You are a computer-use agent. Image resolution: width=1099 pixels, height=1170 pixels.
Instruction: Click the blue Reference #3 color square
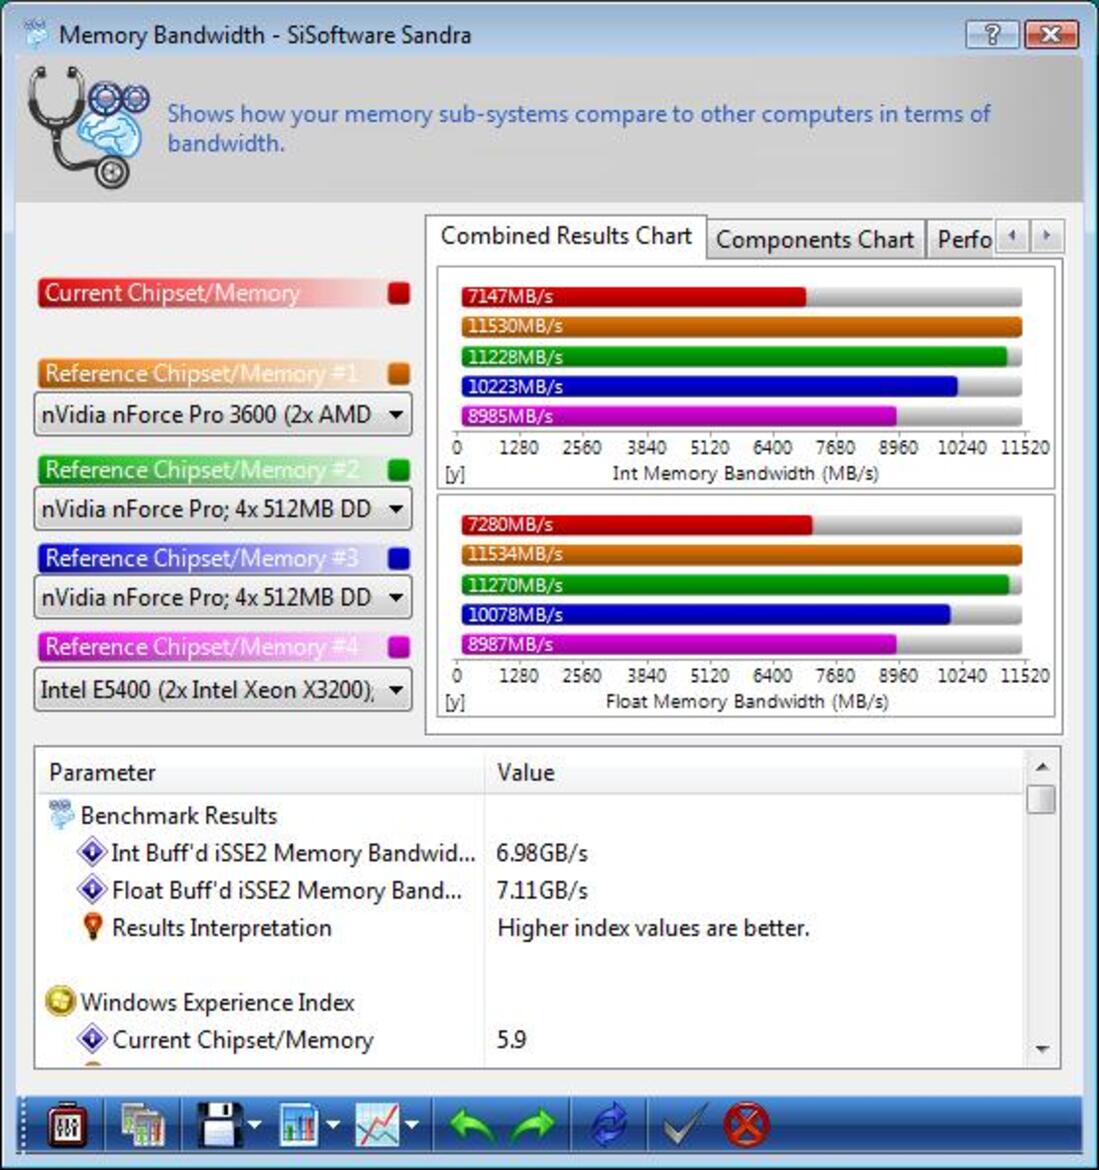[399, 558]
